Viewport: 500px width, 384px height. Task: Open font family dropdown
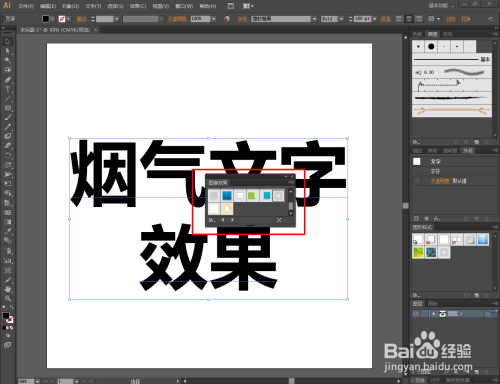[x=314, y=19]
